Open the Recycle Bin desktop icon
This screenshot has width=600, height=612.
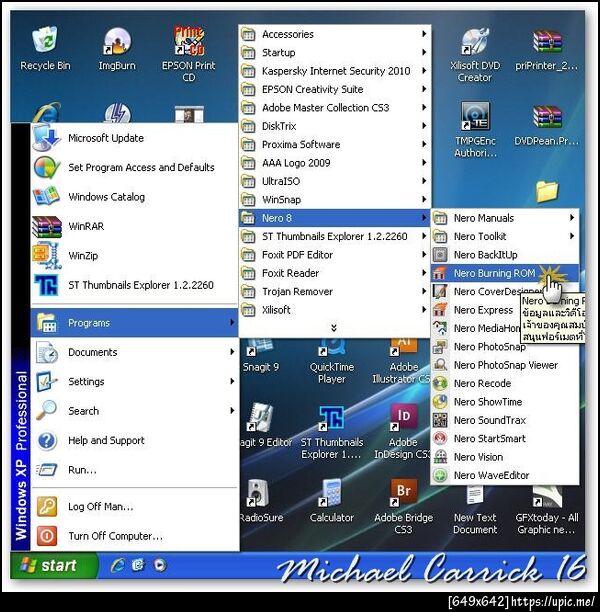click(x=45, y=40)
